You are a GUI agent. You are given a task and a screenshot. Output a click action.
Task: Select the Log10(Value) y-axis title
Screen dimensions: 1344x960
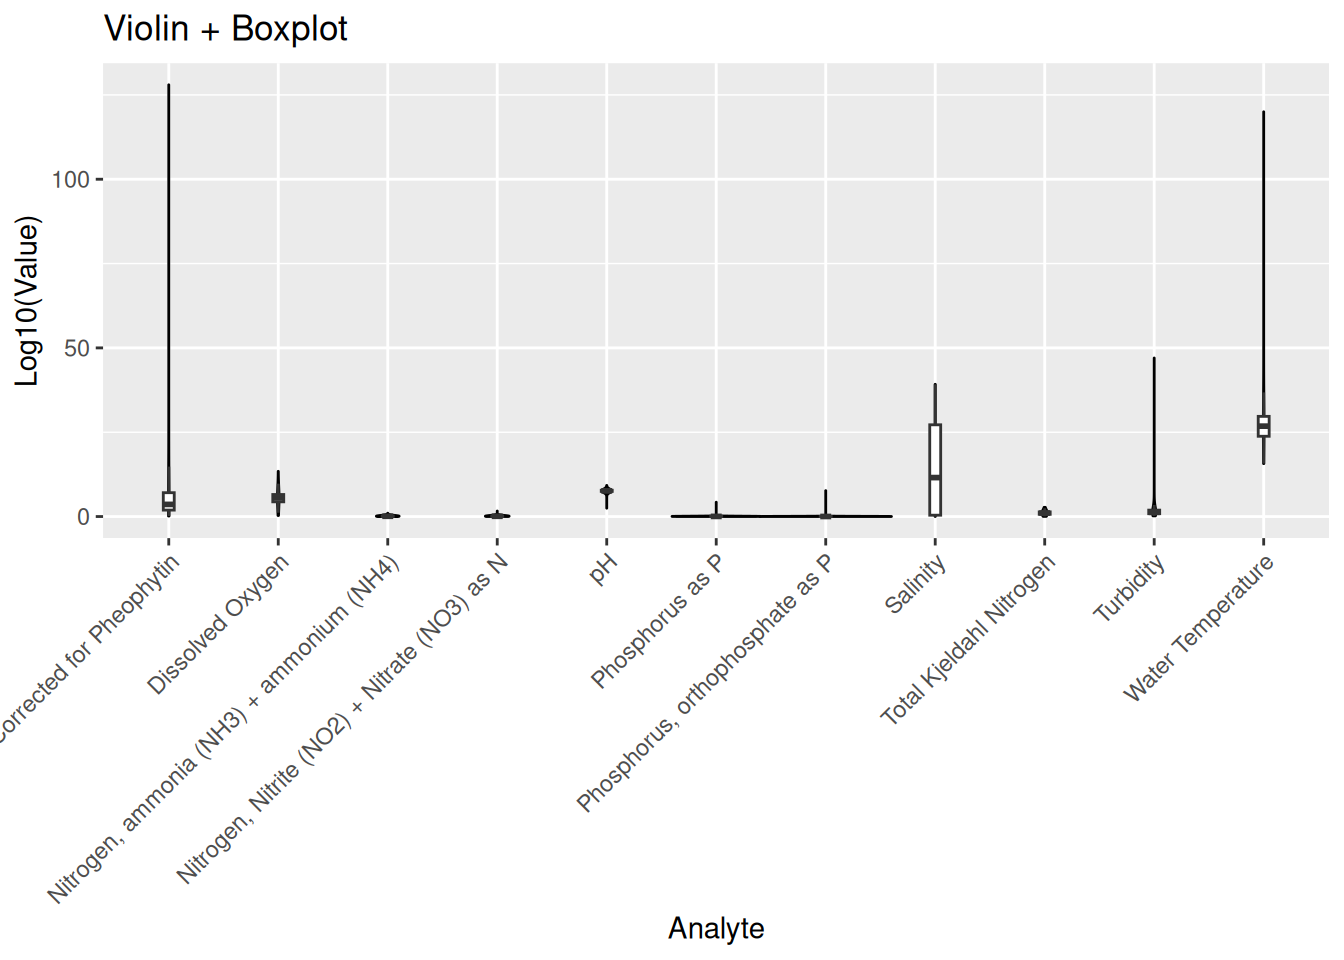pos(27,301)
